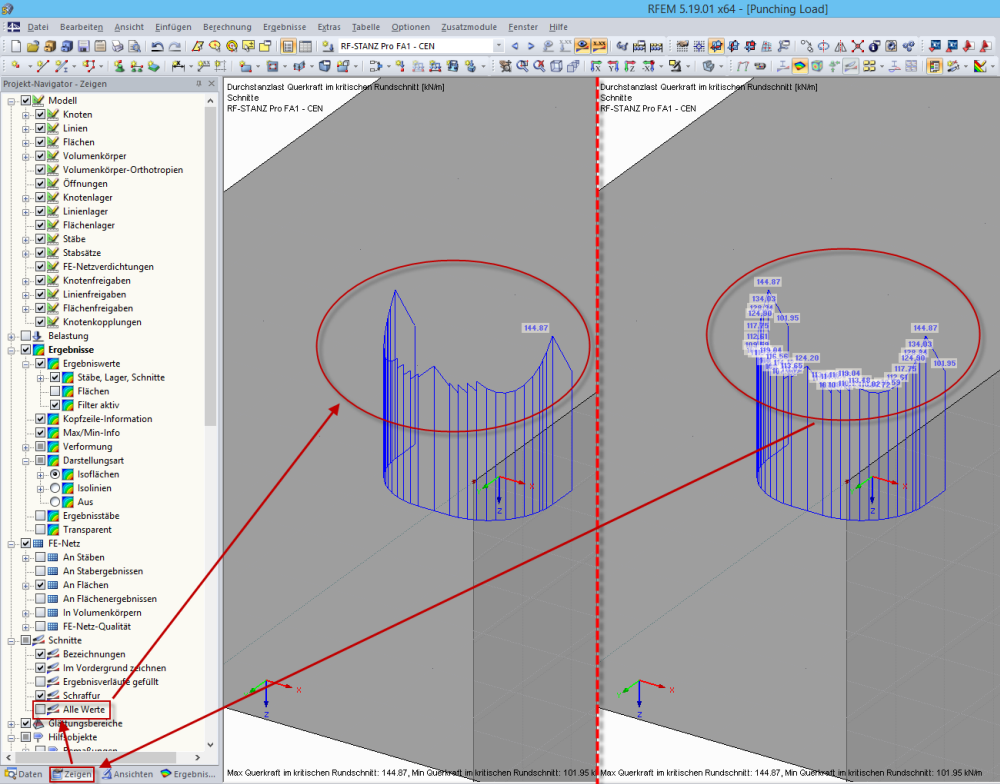
Task: Click the New Line tool icon
Action: coord(43,66)
